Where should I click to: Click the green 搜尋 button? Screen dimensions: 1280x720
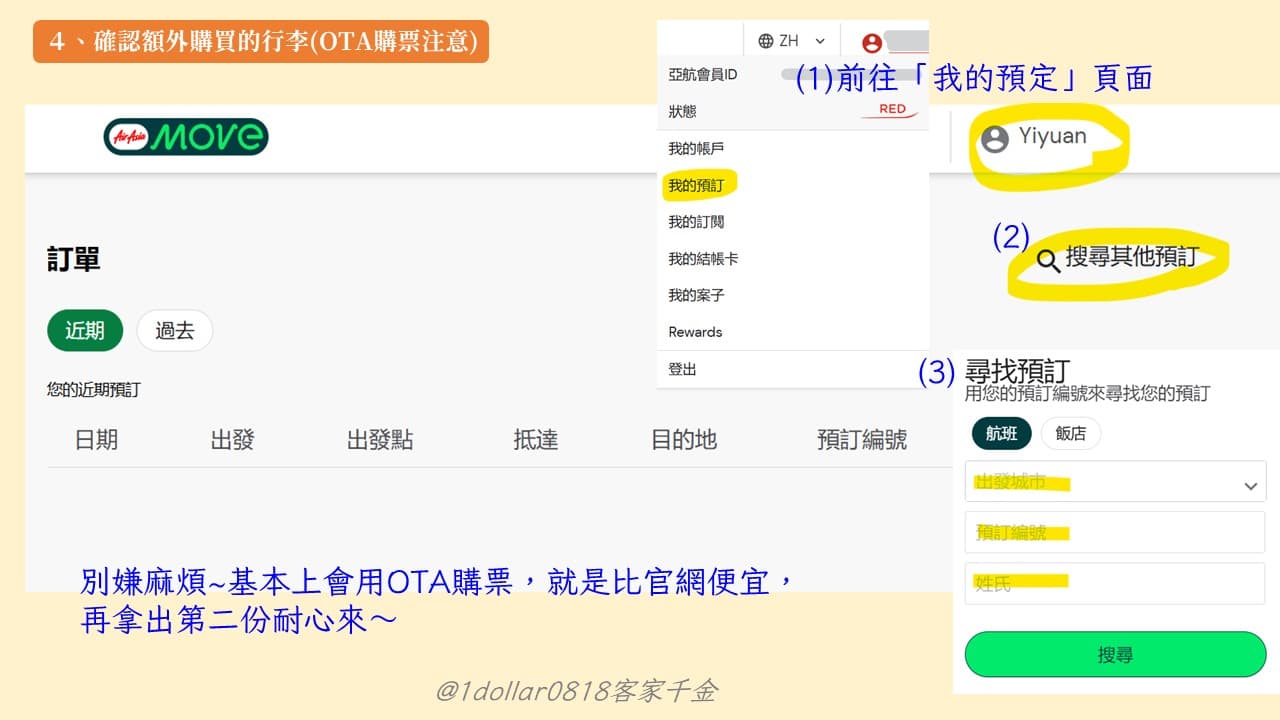(x=1115, y=655)
